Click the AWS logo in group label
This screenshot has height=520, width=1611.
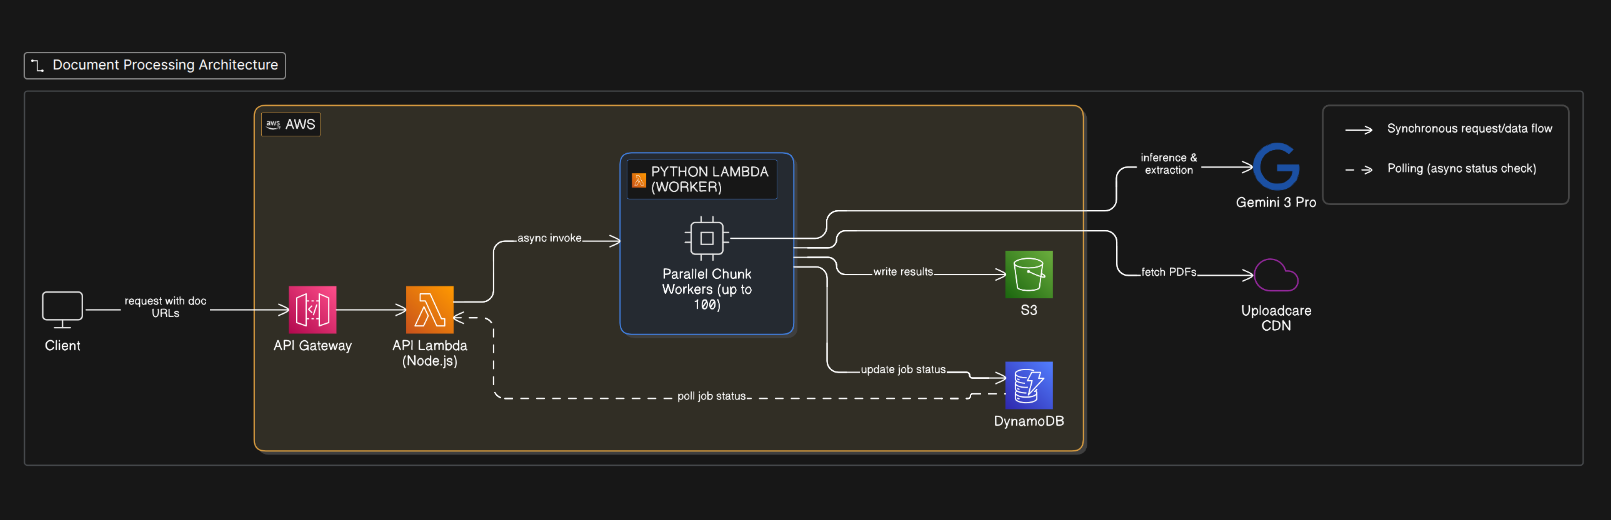tap(273, 125)
